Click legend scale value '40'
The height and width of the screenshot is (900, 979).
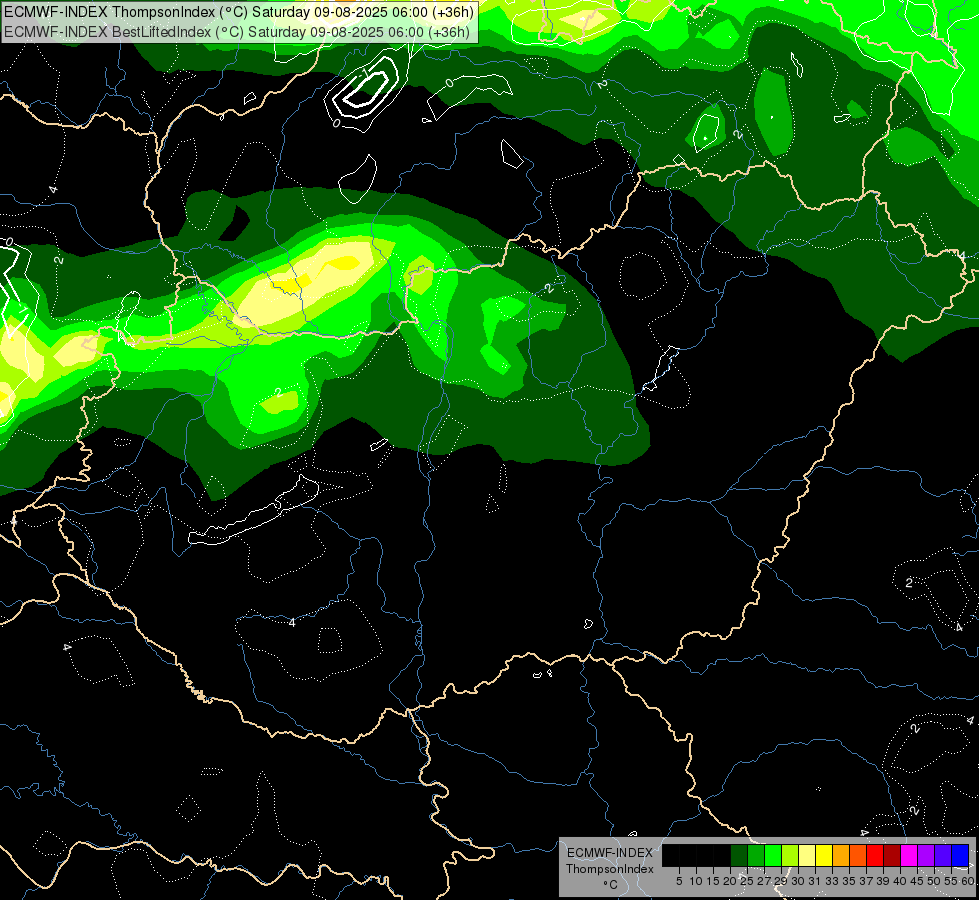pyautogui.click(x=900, y=881)
